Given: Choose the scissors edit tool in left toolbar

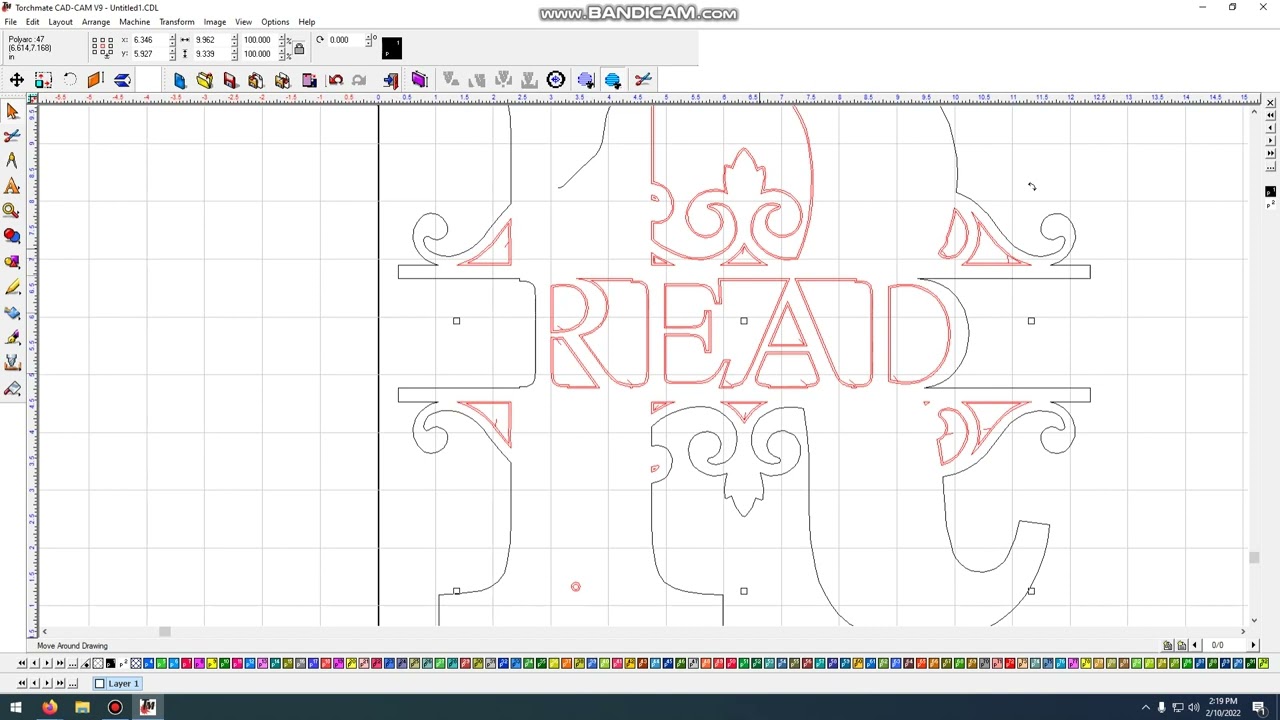Looking at the screenshot, I should pyautogui.click(x=12, y=135).
